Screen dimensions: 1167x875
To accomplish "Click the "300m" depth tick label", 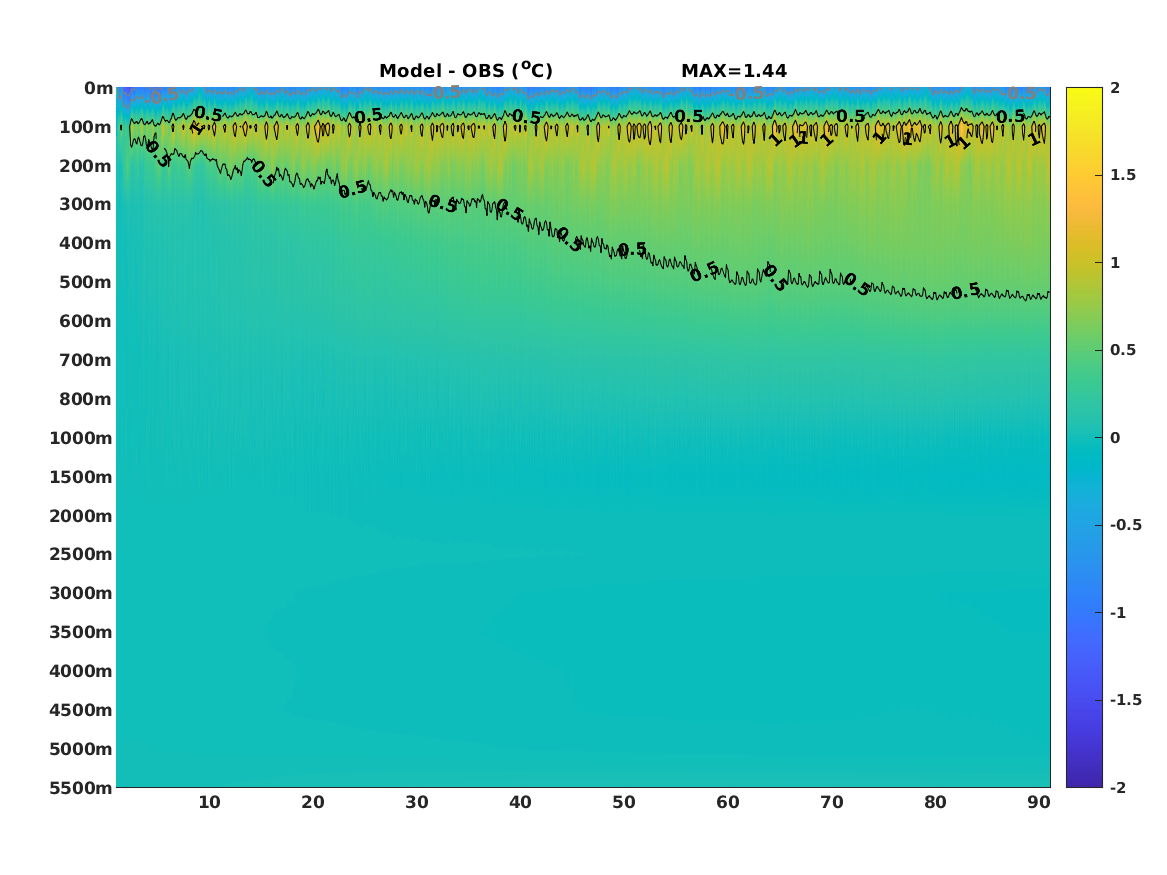I will pyautogui.click(x=86, y=205).
